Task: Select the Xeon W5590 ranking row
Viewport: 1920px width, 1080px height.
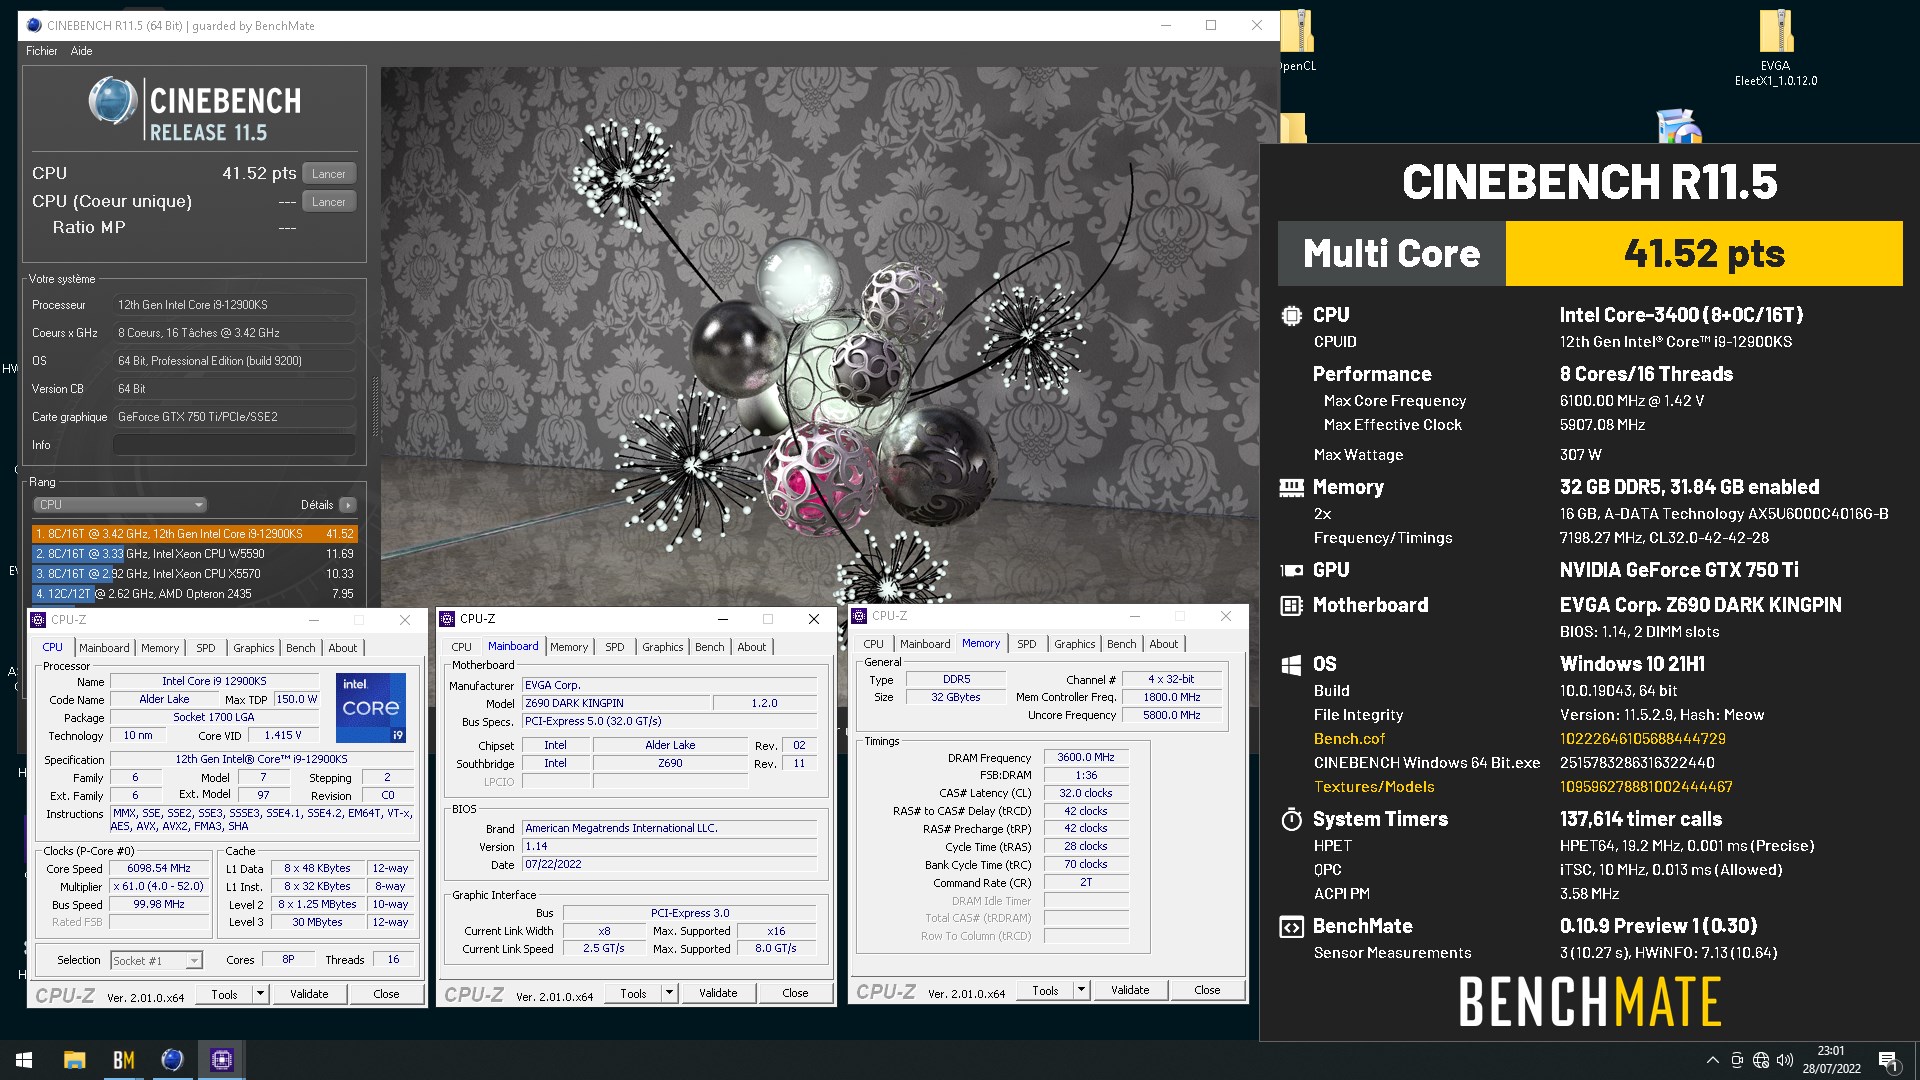Action: point(195,554)
